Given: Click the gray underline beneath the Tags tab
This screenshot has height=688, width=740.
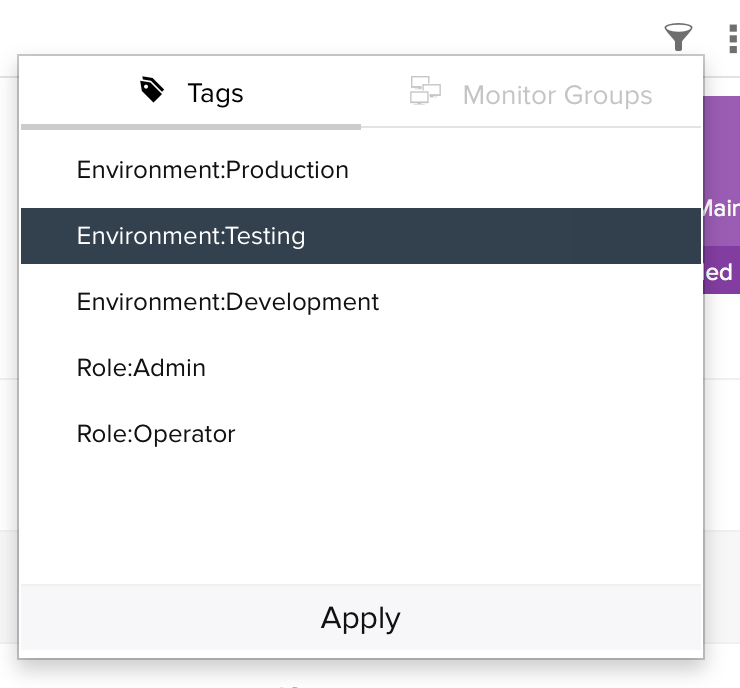Looking at the screenshot, I should pyautogui.click(x=190, y=127).
